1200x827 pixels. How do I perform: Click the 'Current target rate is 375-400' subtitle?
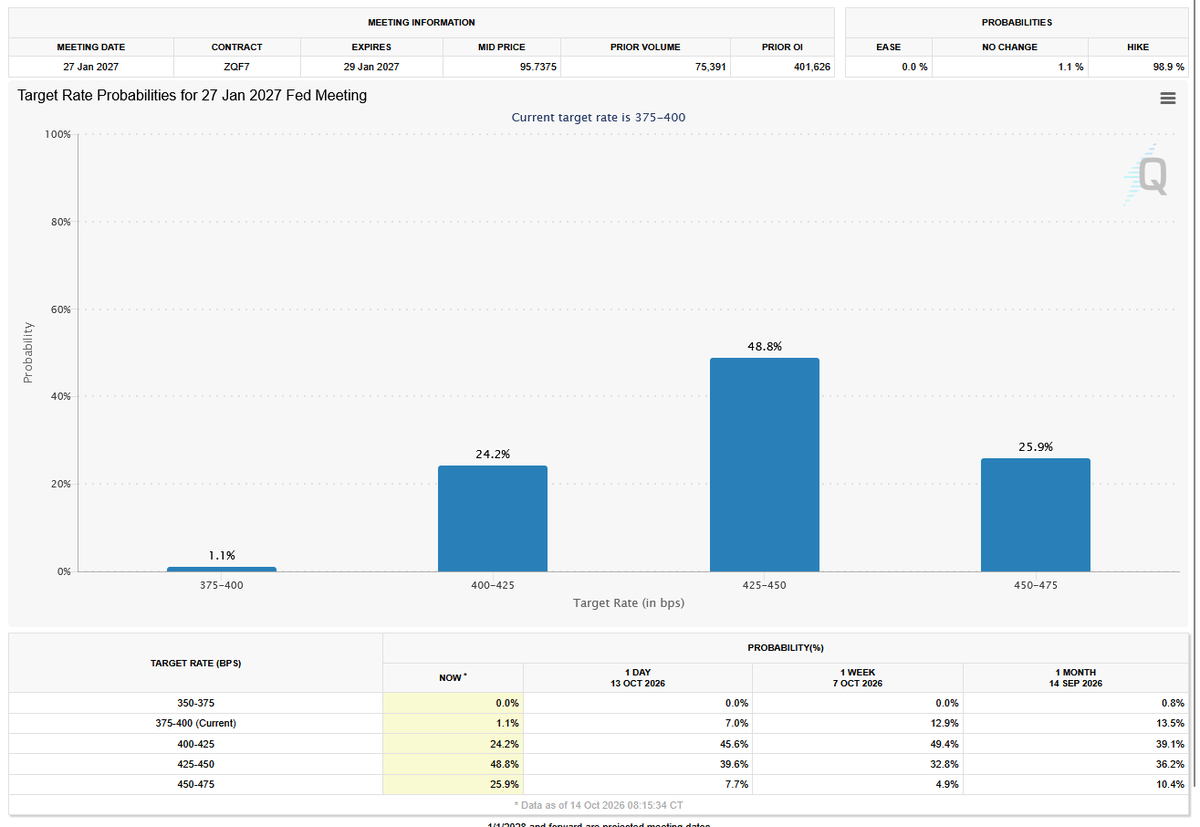click(598, 117)
